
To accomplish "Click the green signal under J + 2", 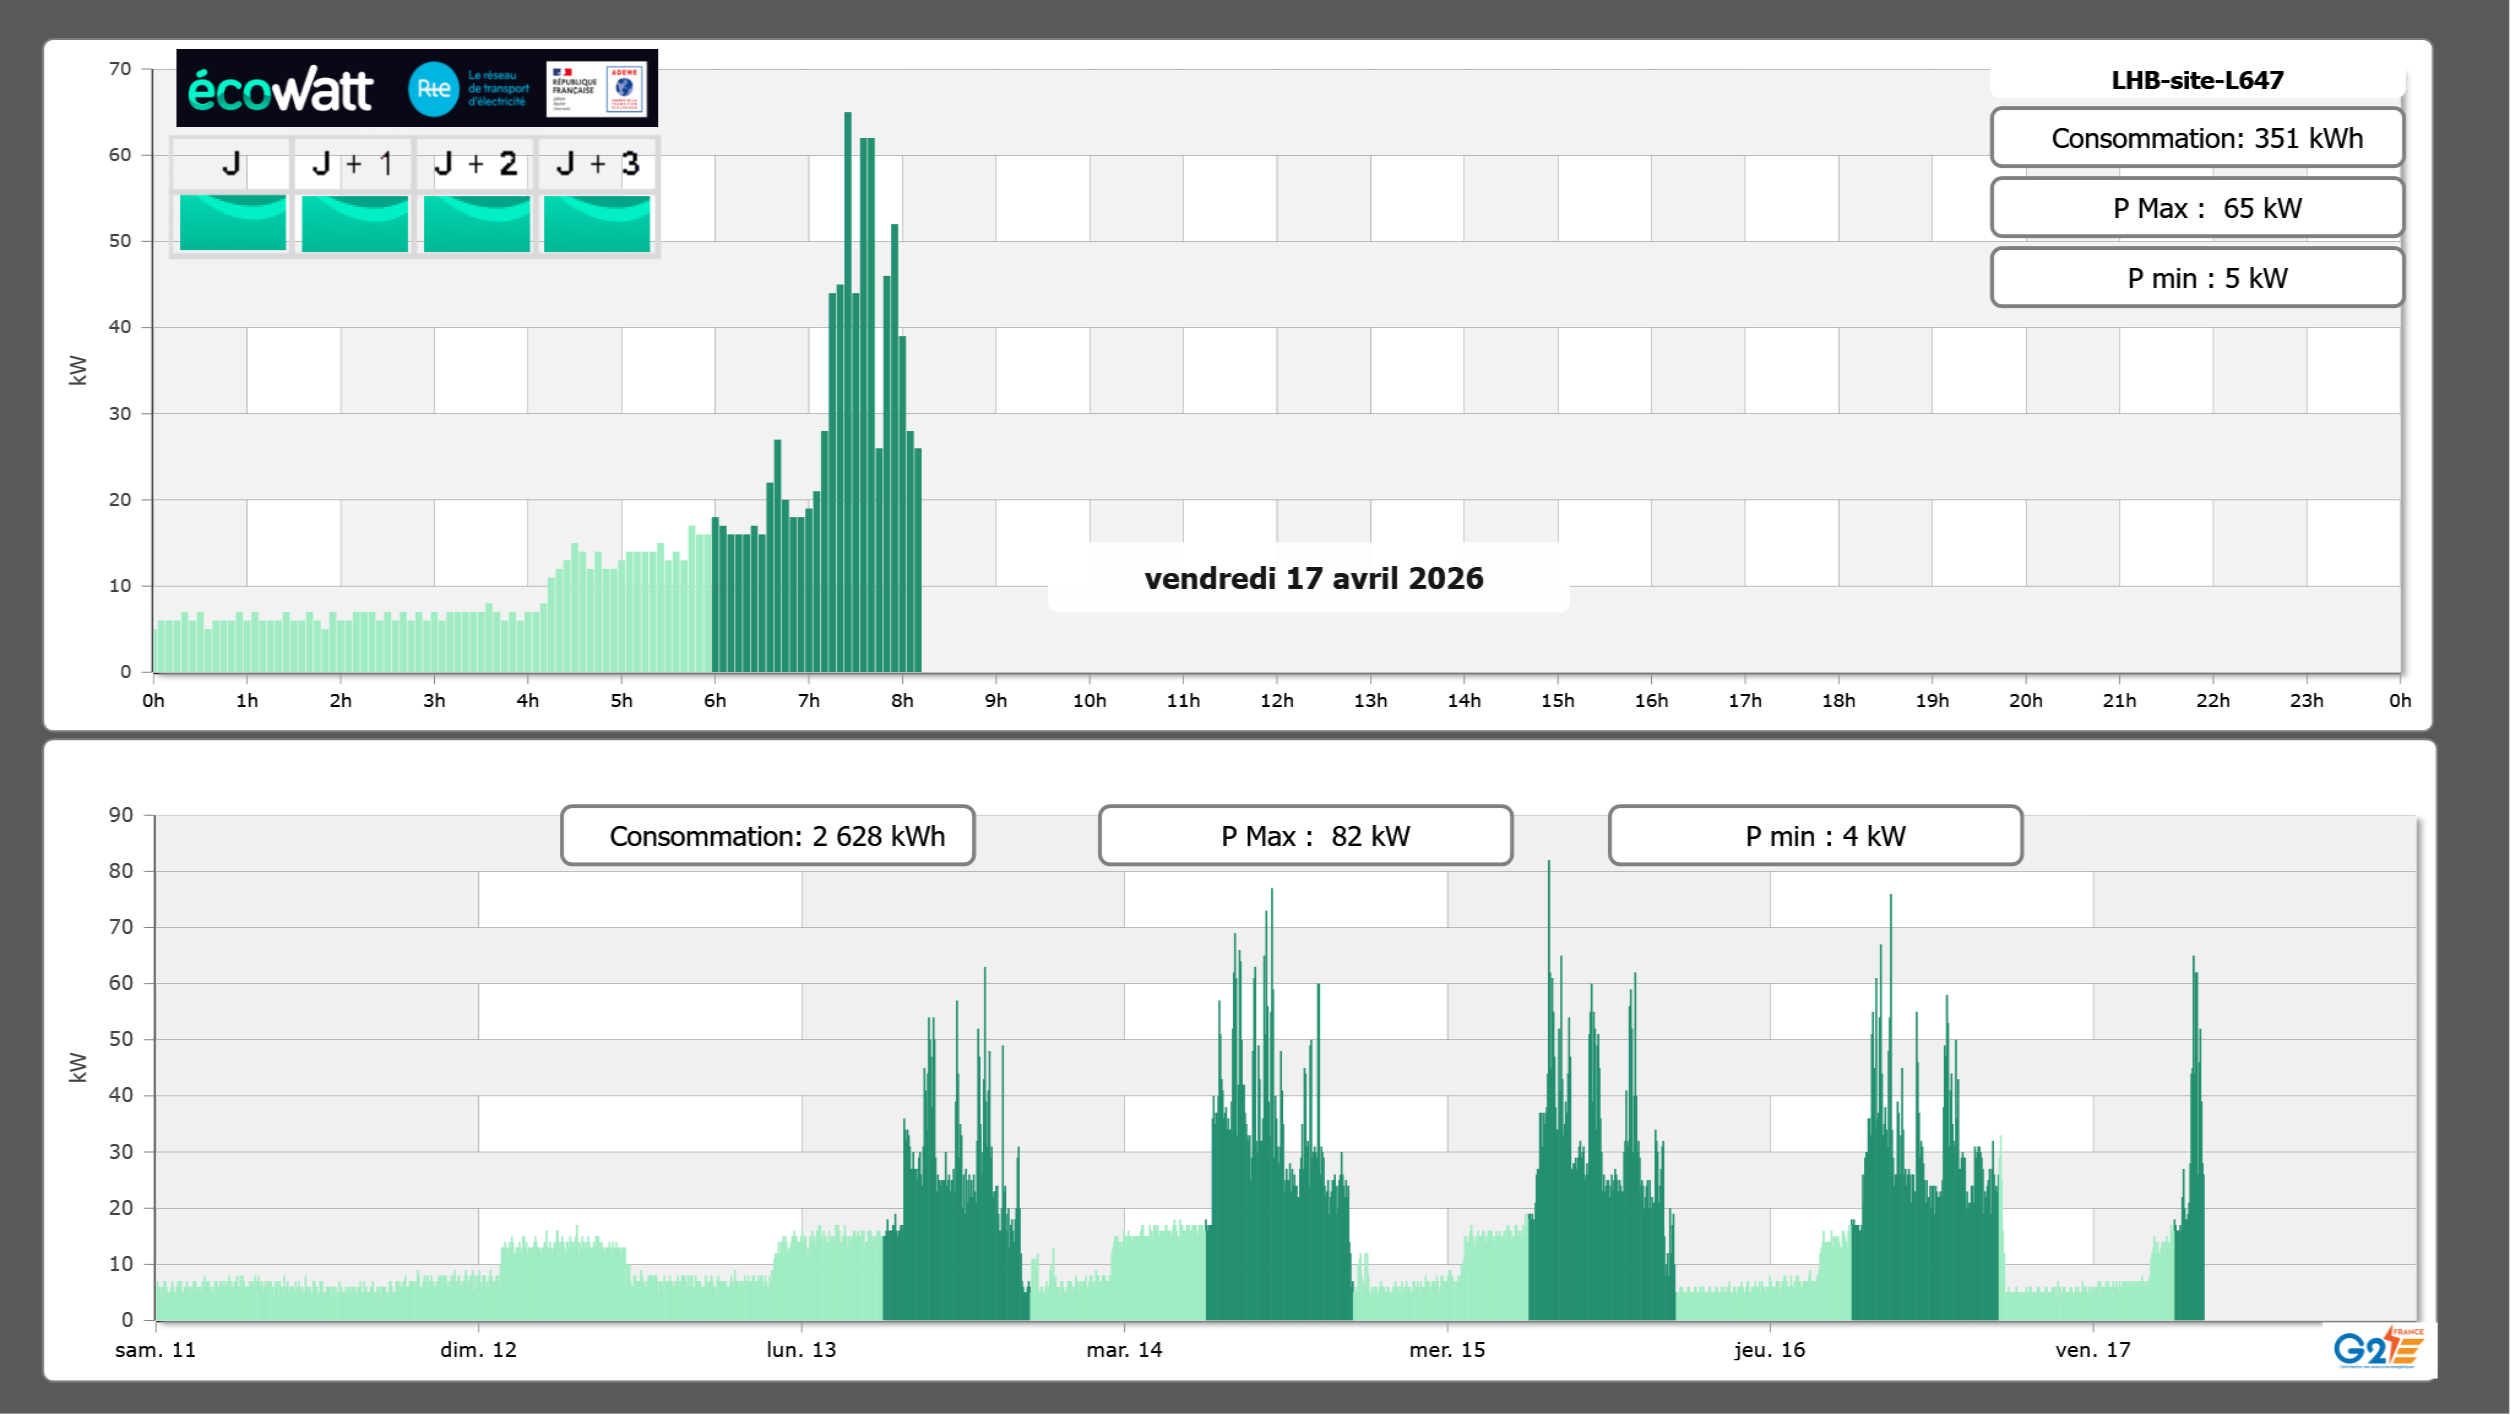I will [x=476, y=223].
